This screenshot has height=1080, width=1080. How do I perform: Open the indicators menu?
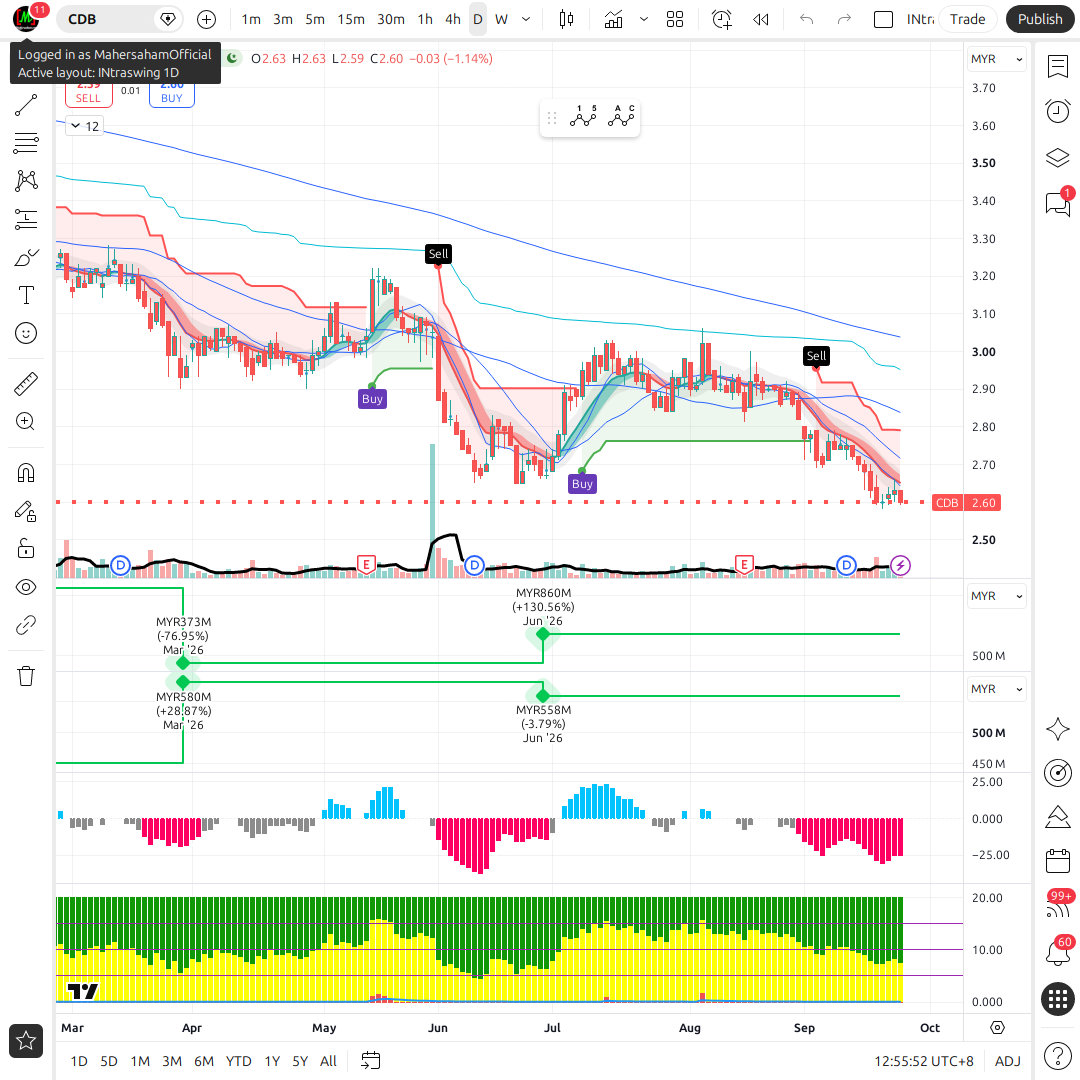[613, 19]
